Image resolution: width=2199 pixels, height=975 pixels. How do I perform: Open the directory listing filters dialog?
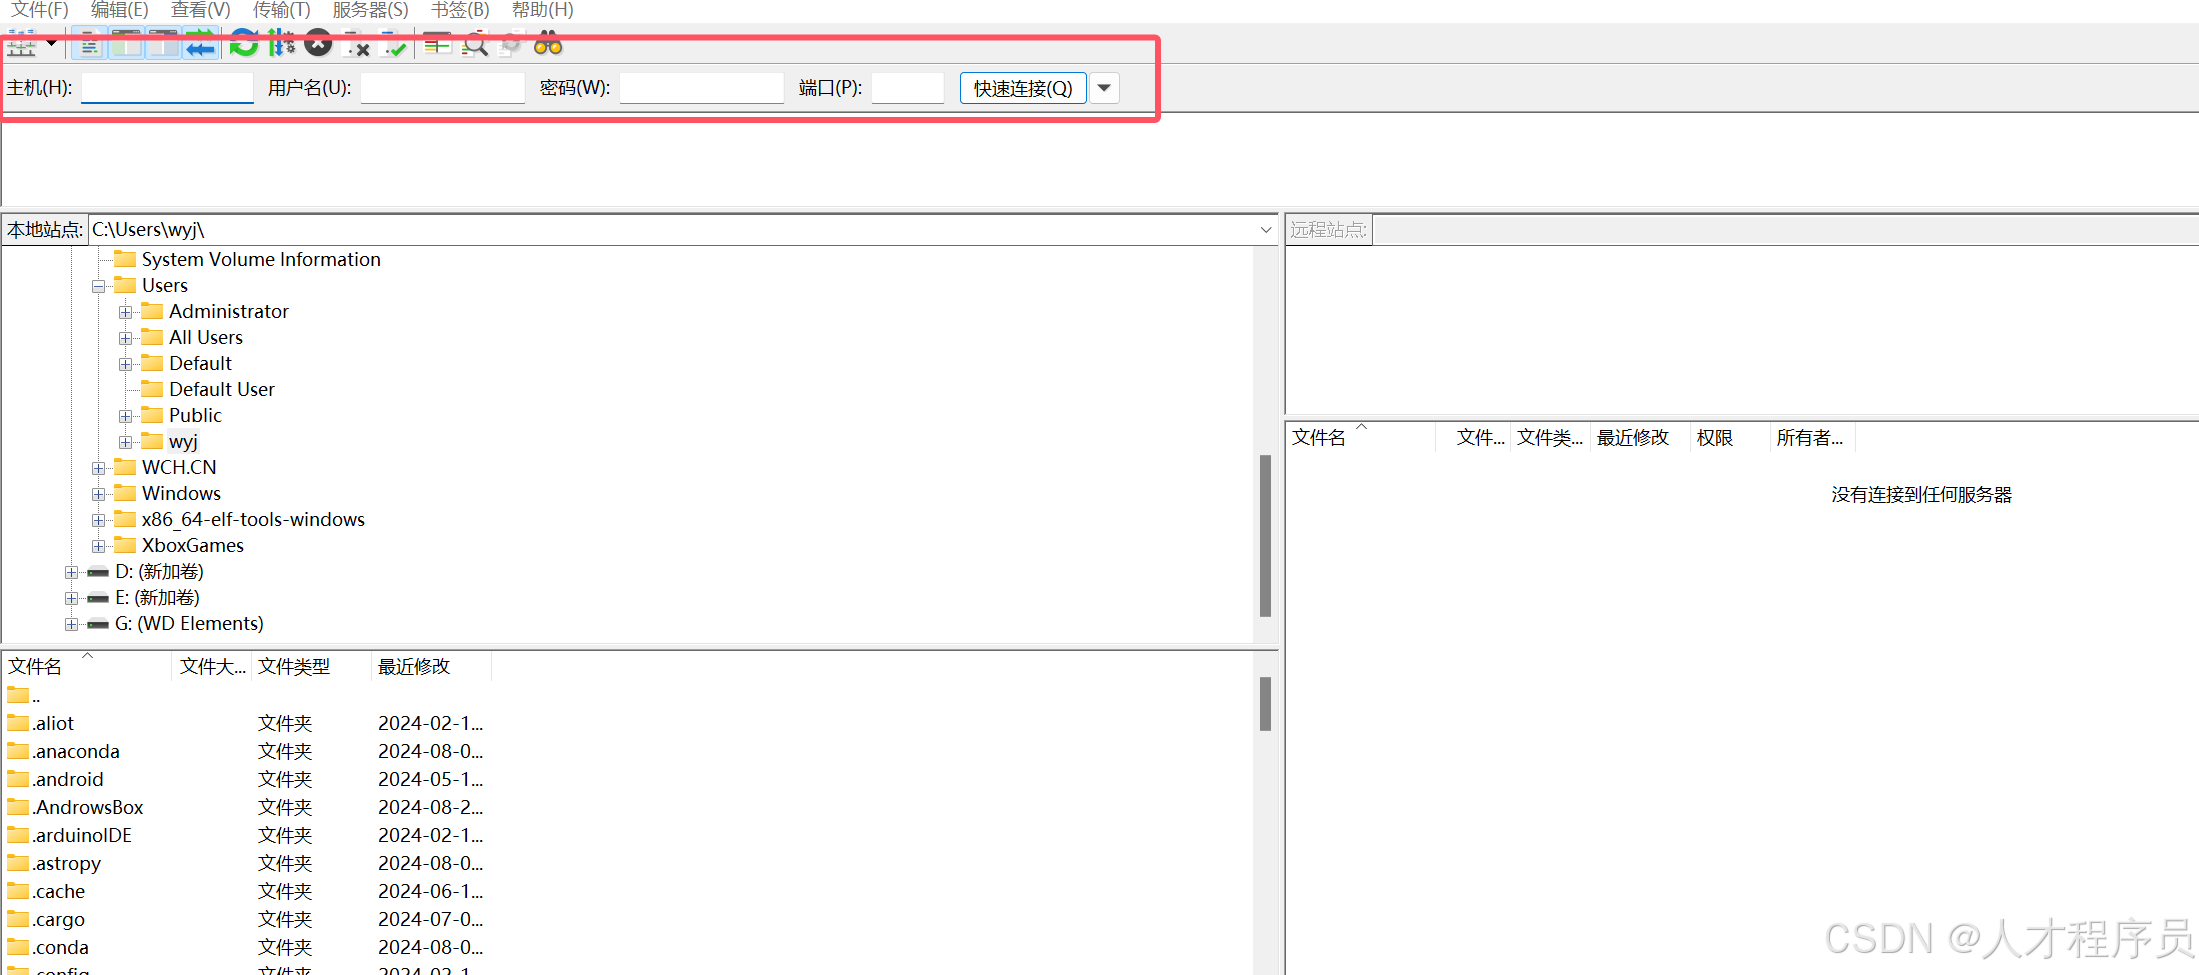click(x=437, y=45)
